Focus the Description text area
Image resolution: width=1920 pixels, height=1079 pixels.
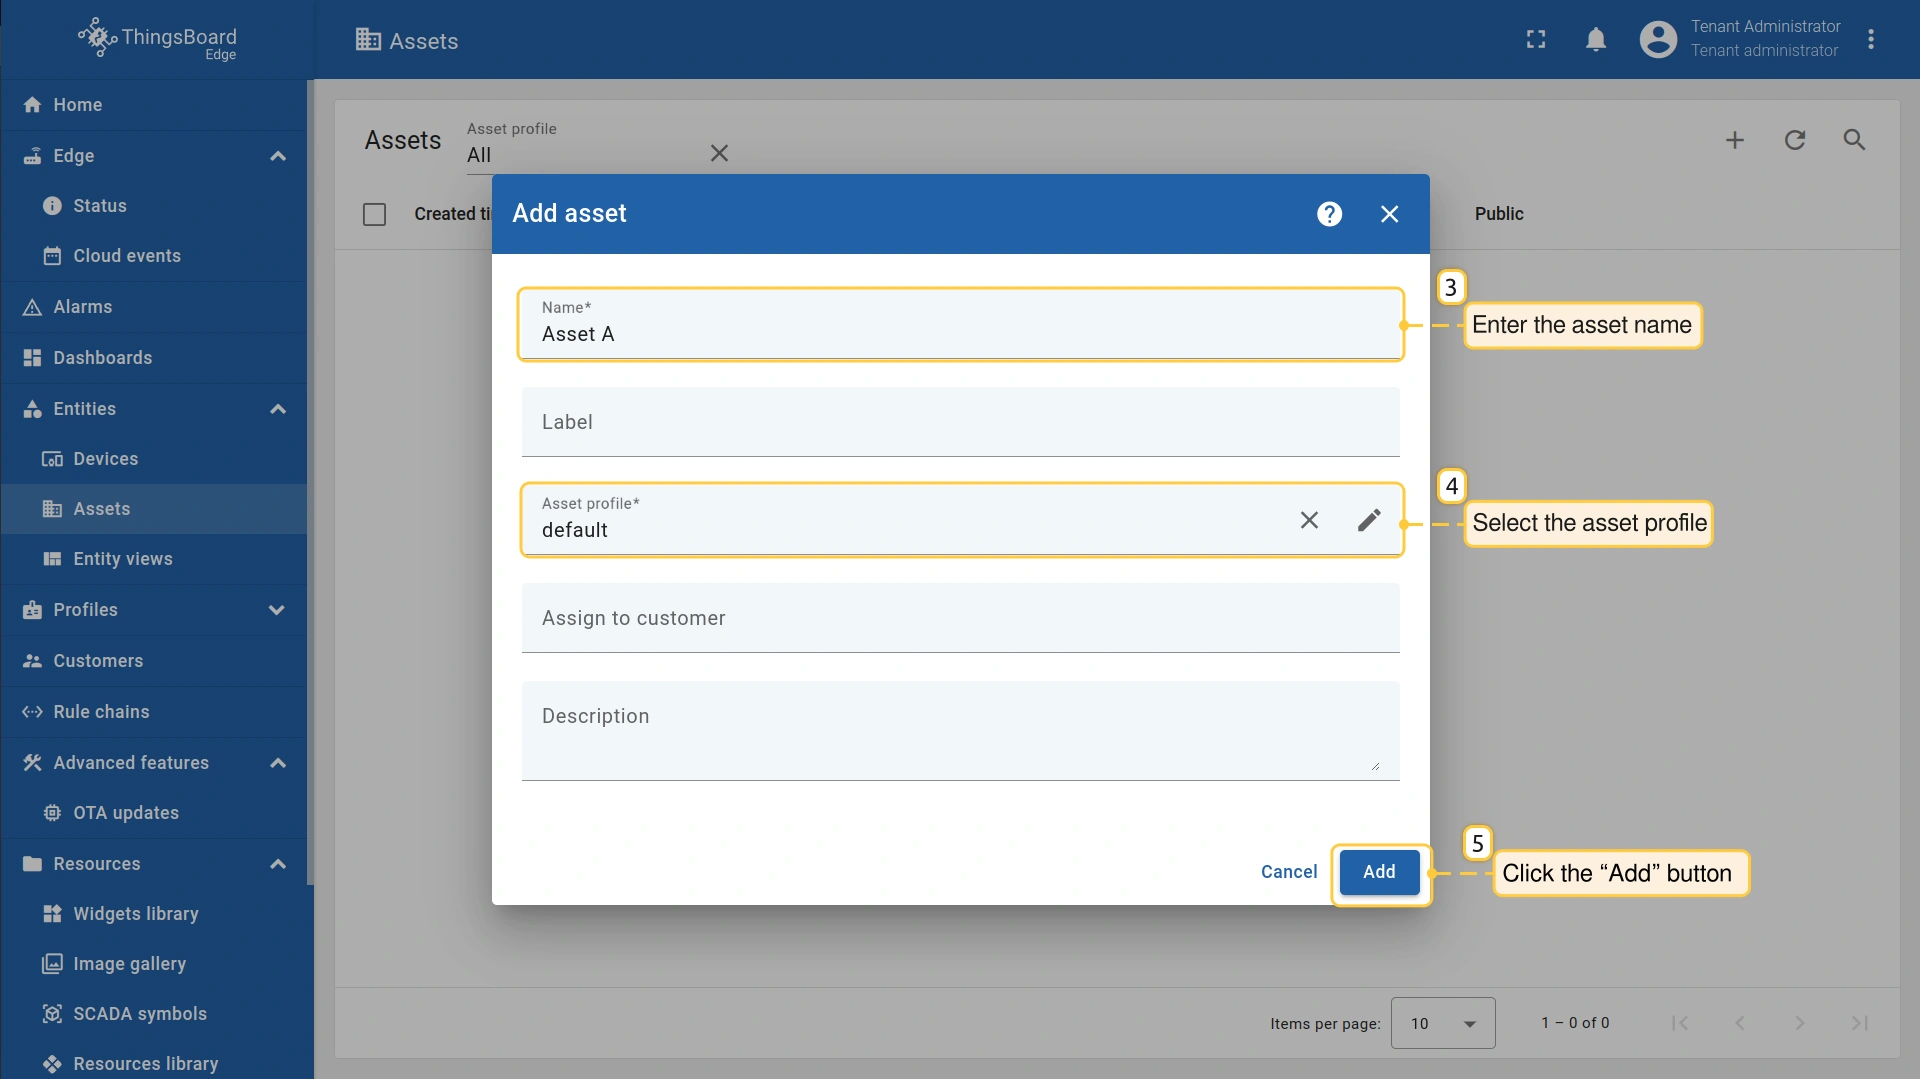point(960,730)
